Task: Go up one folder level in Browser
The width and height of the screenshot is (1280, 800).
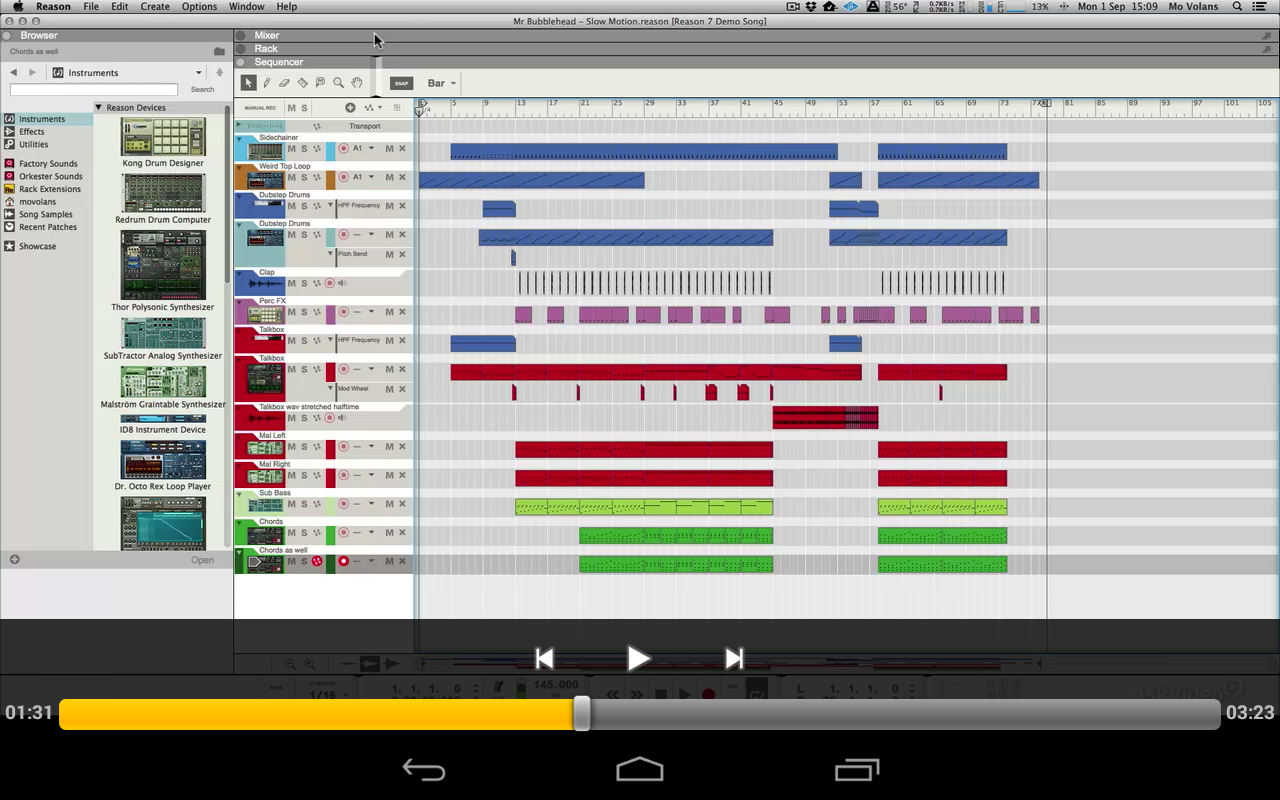Action: pos(220,73)
